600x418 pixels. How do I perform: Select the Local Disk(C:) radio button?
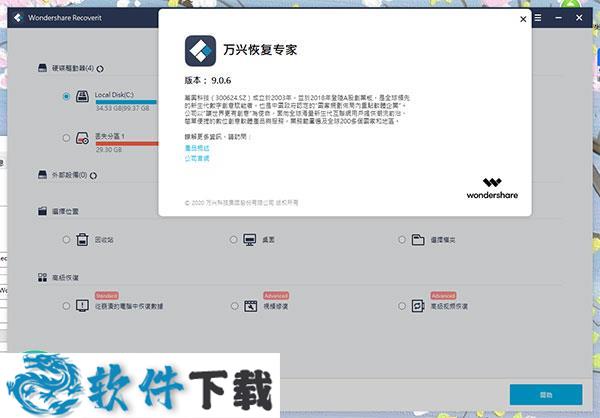coord(66,96)
